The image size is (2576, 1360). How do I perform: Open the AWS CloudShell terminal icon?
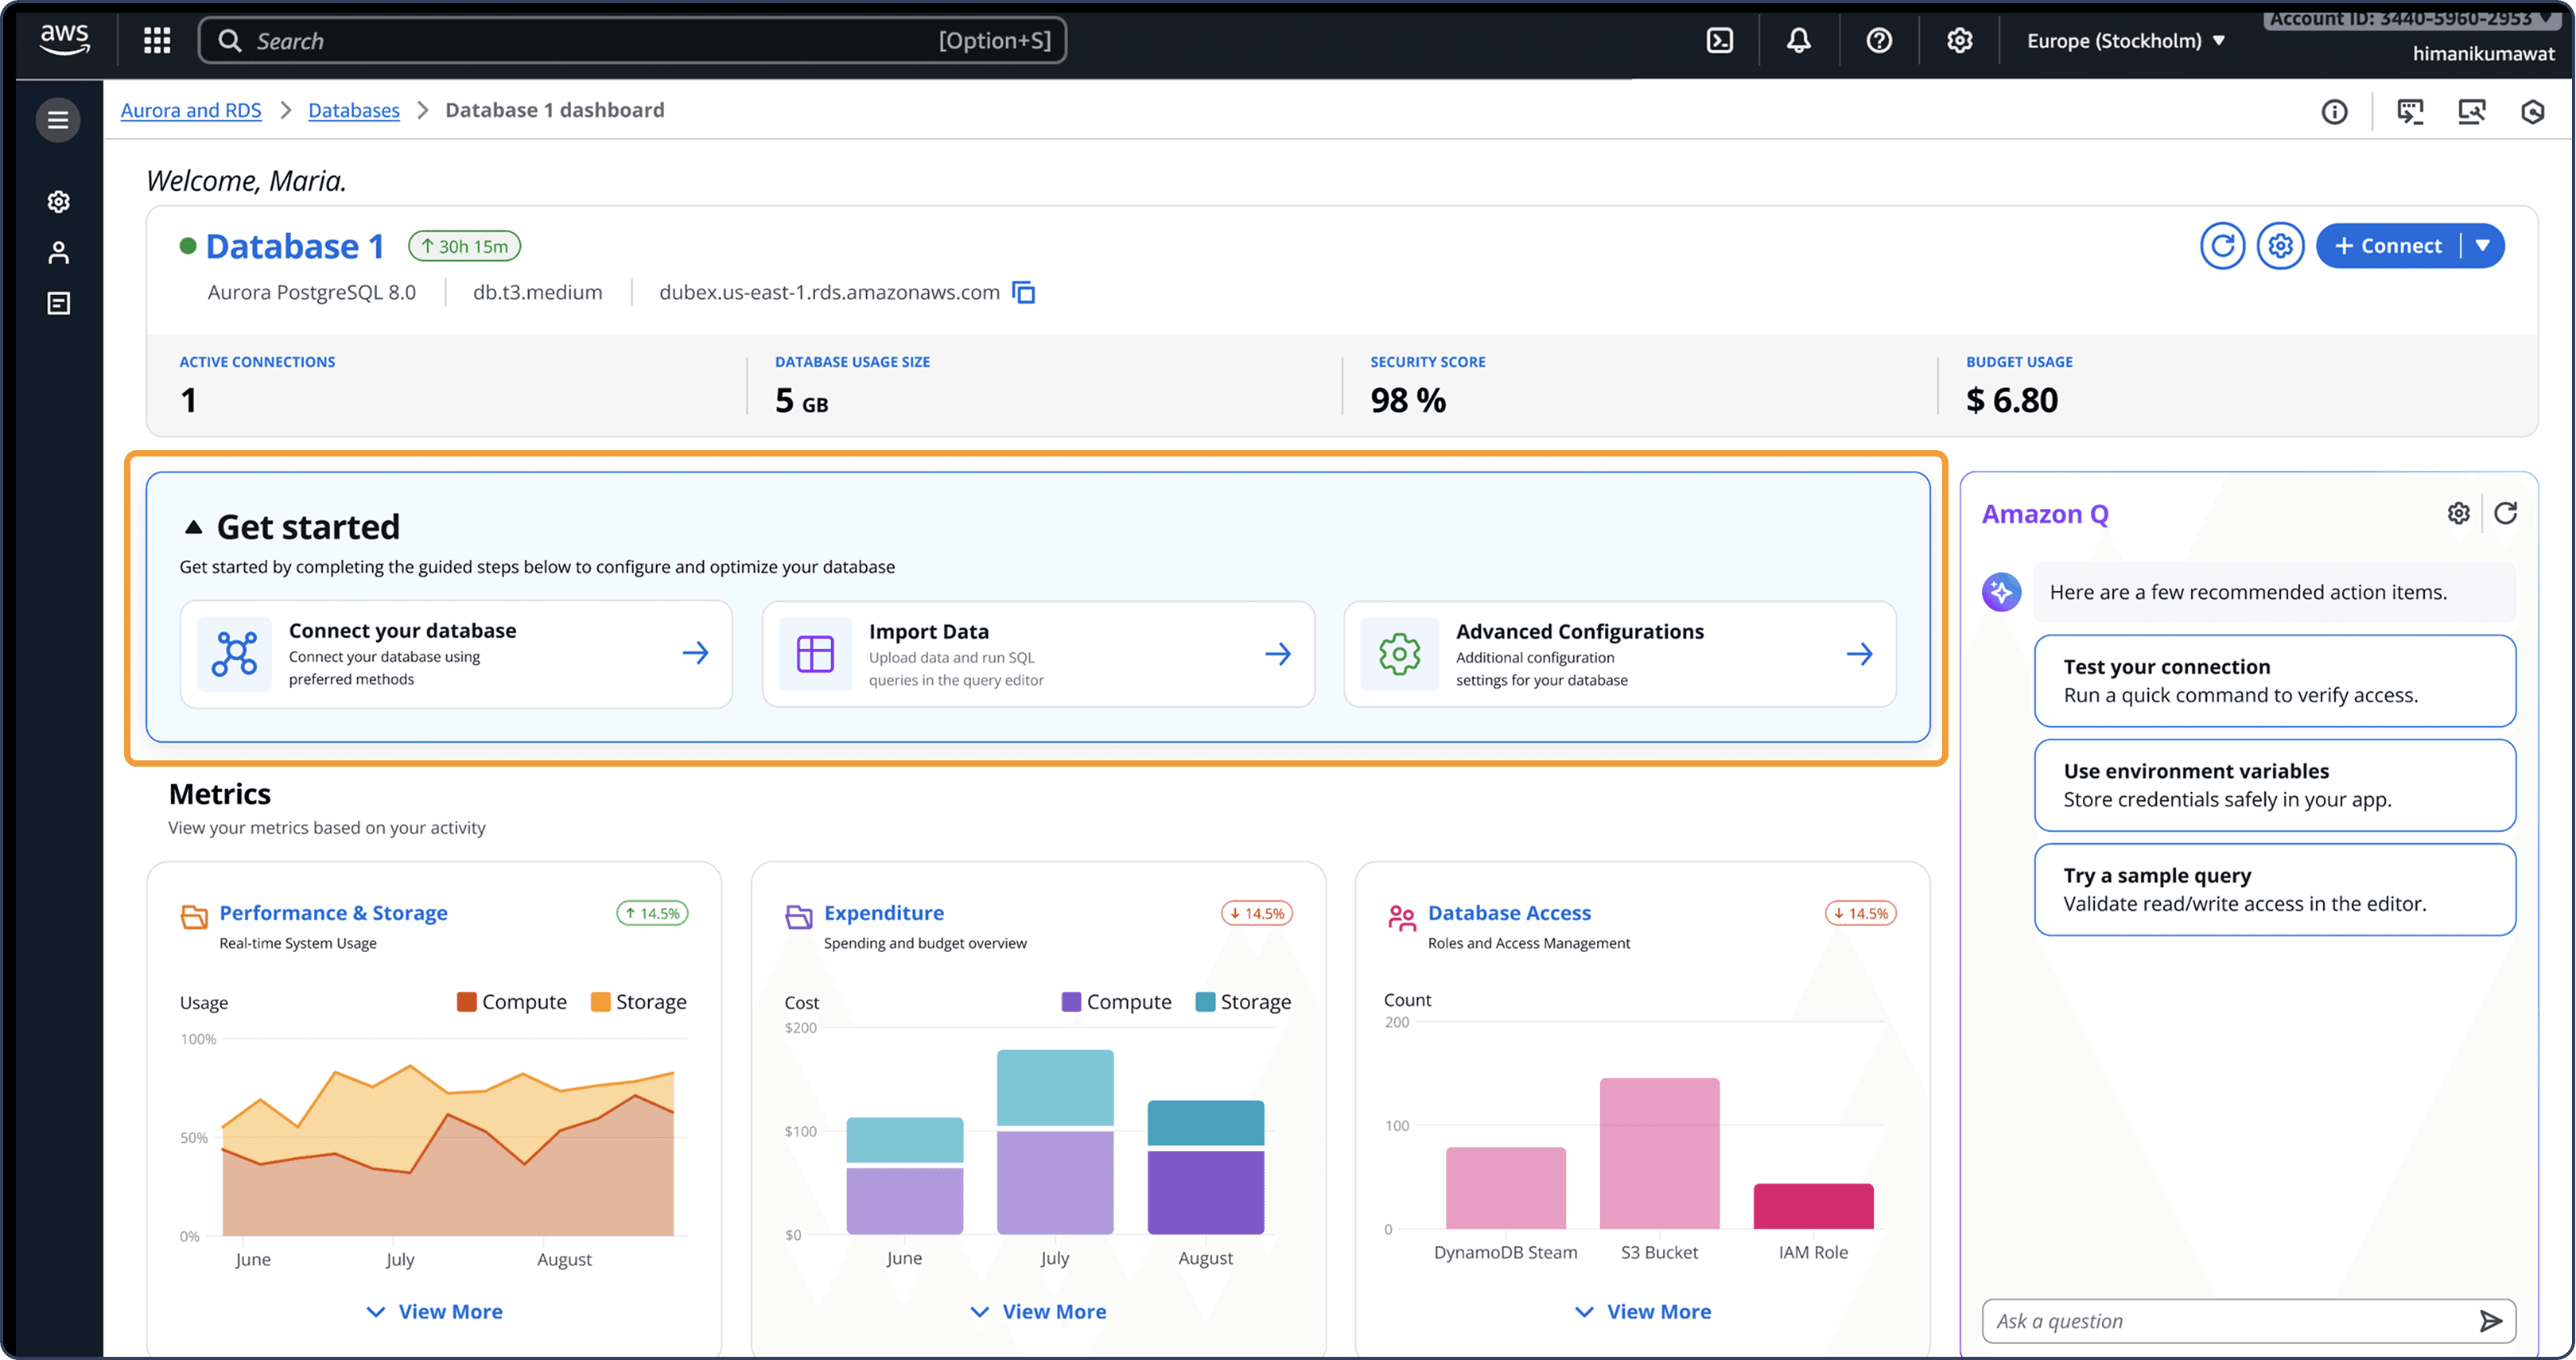click(x=1719, y=41)
